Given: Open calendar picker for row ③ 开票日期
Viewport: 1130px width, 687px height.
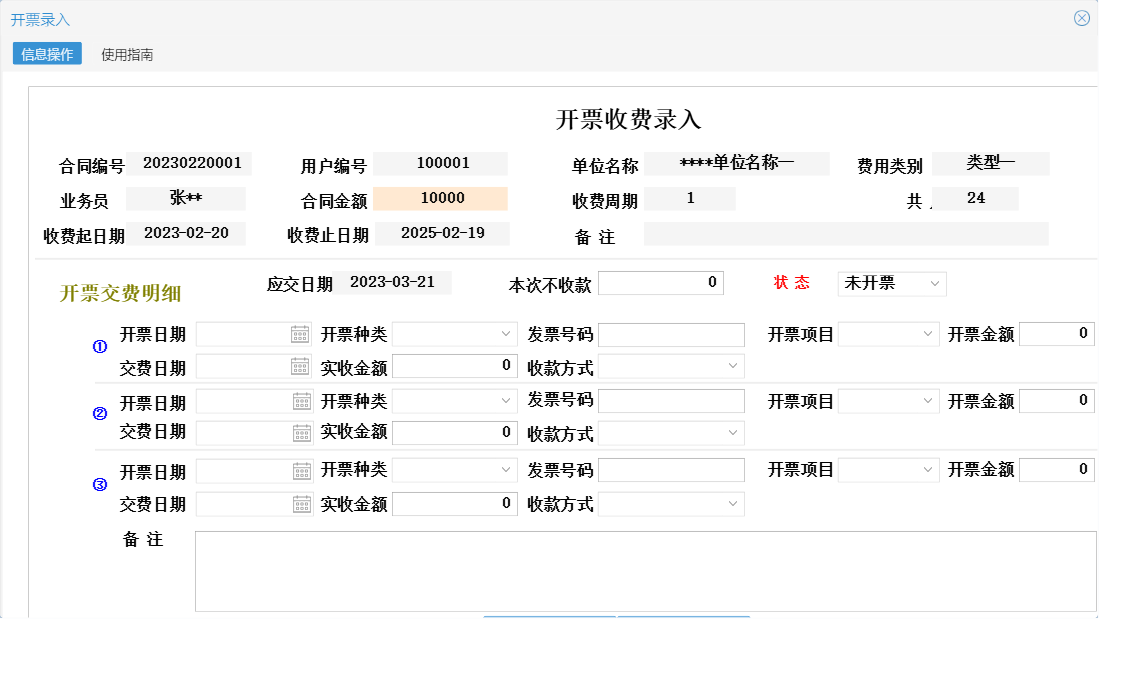Looking at the screenshot, I should pos(303,468).
